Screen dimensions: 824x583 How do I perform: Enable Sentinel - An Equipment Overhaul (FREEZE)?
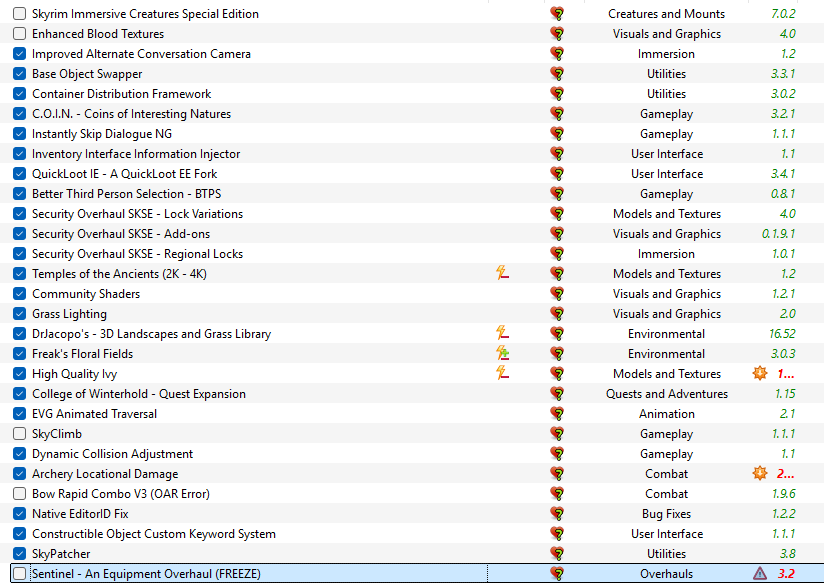click(19, 574)
